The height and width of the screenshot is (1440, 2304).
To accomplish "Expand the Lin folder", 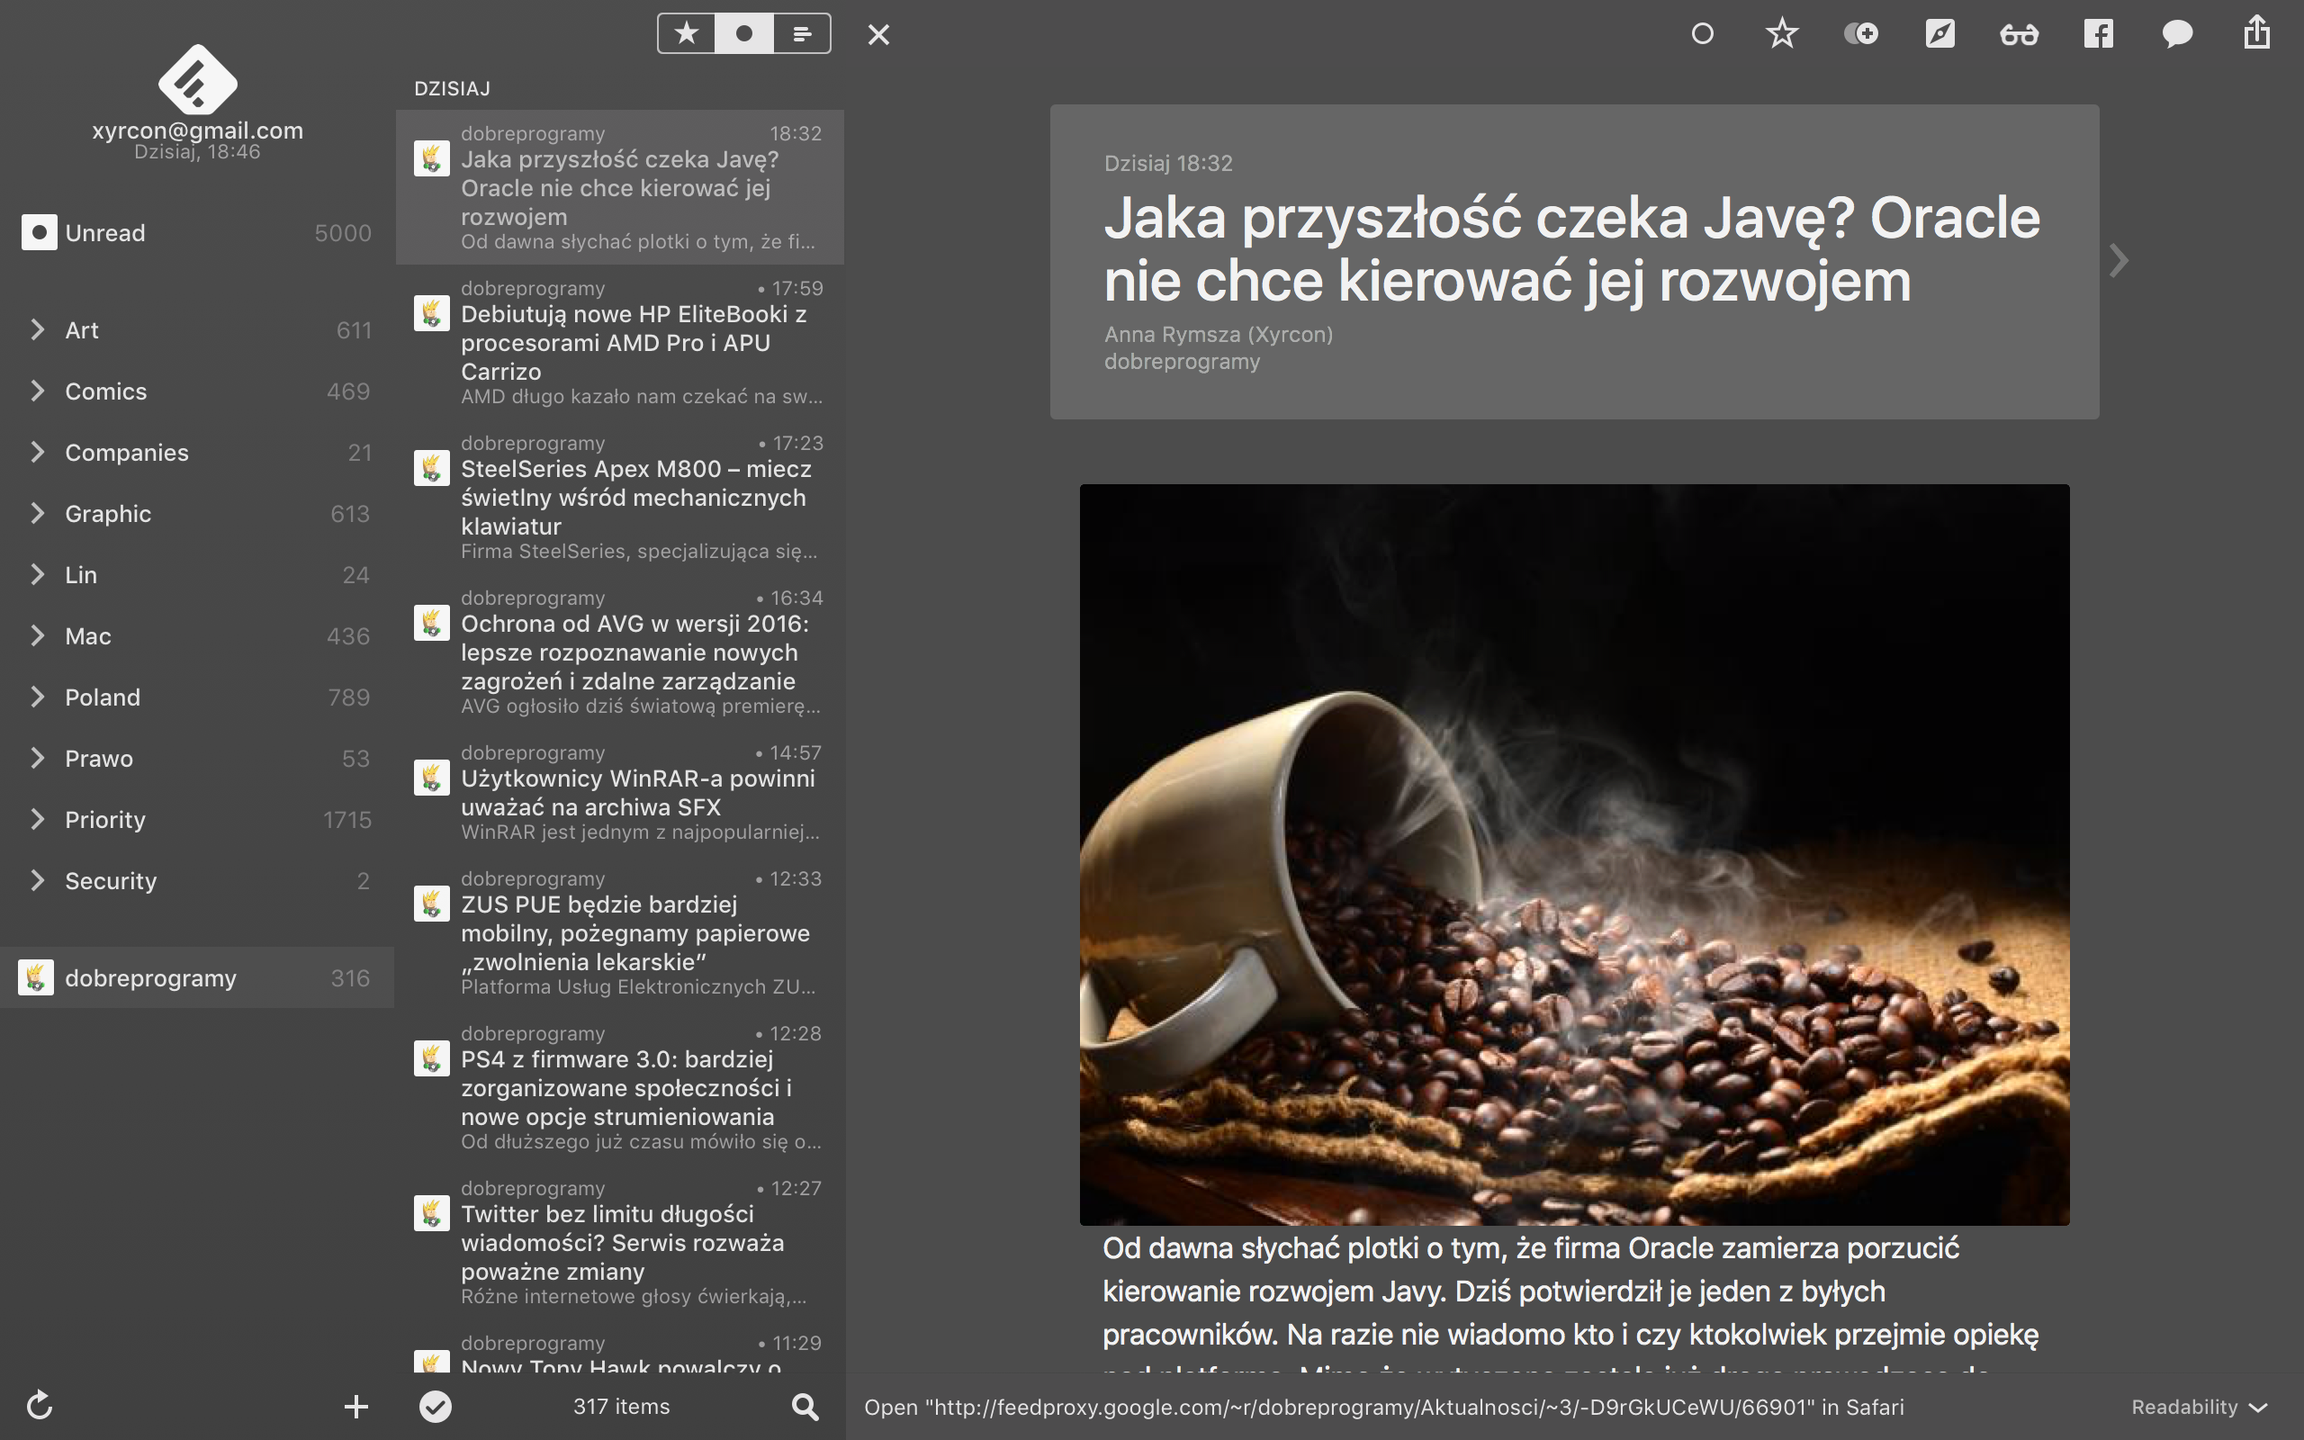I will [x=37, y=575].
